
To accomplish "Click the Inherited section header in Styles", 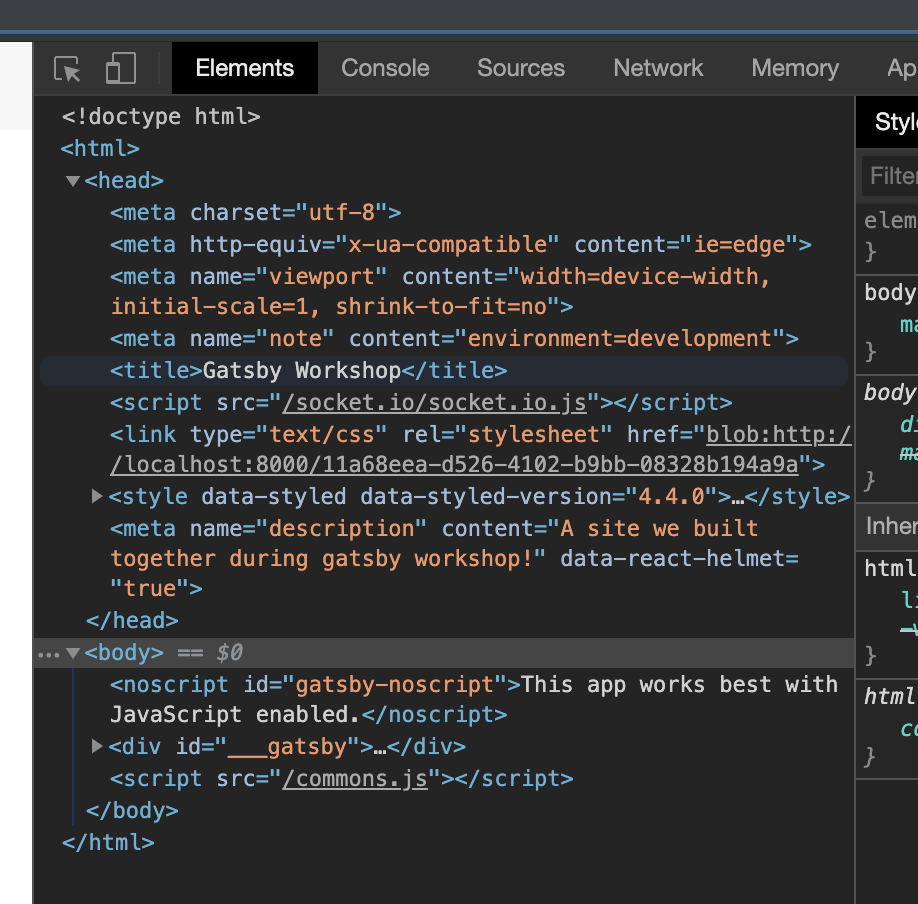I will pyautogui.click(x=887, y=526).
